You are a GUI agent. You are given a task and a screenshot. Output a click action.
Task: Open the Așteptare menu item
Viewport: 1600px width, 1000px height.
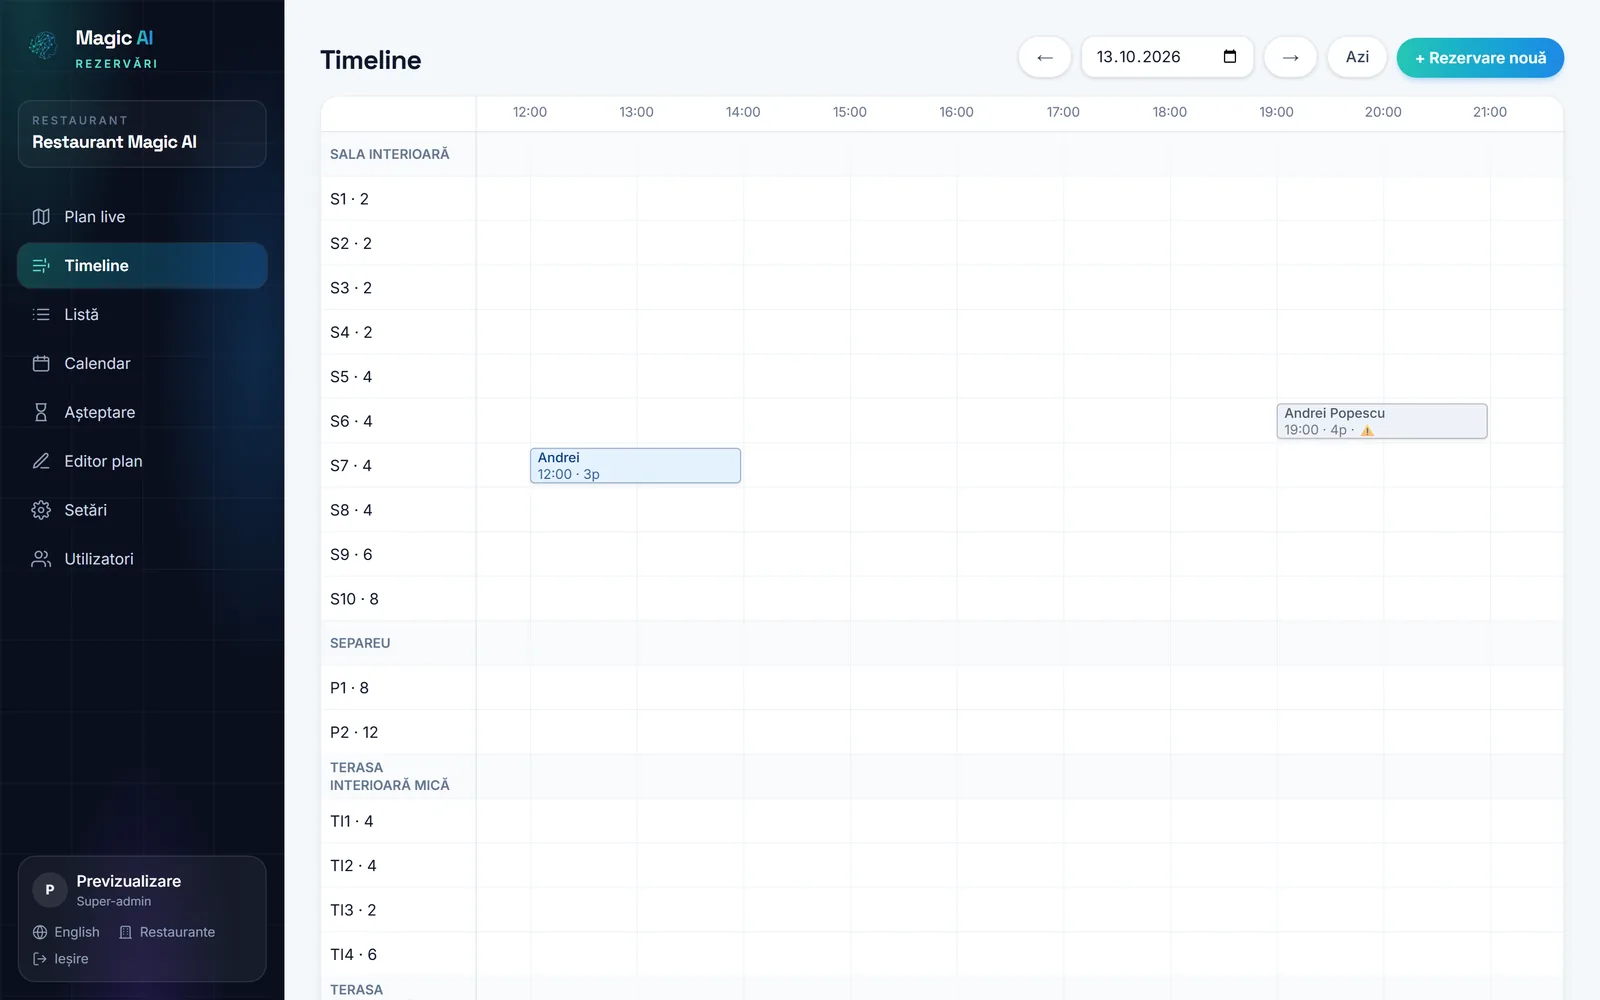coord(142,412)
